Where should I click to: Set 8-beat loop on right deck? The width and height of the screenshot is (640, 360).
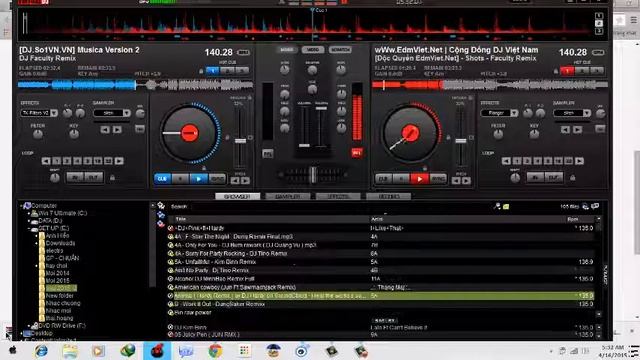548,161
